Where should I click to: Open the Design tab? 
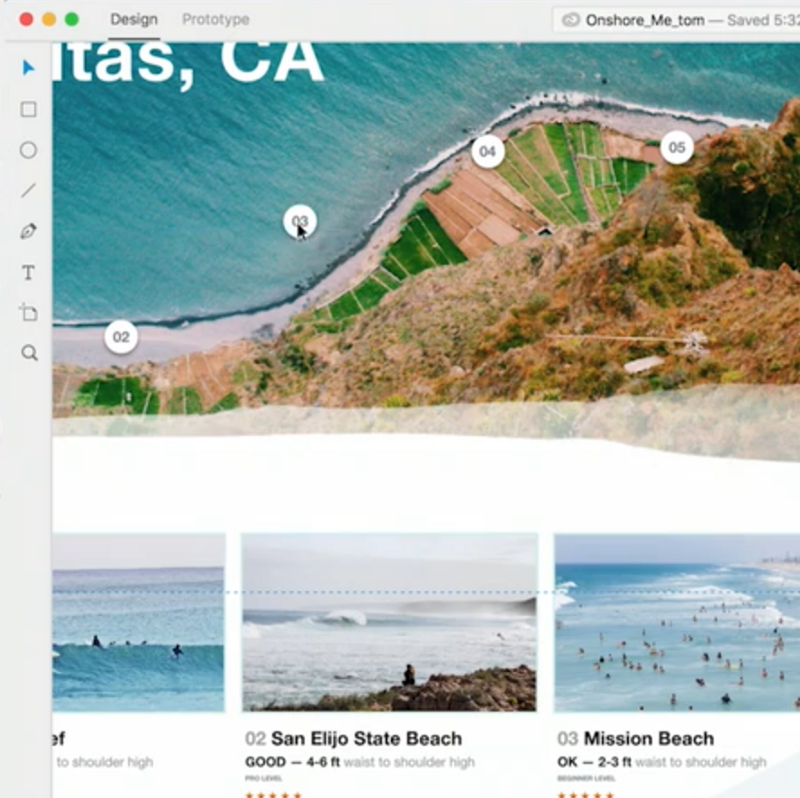tap(134, 19)
